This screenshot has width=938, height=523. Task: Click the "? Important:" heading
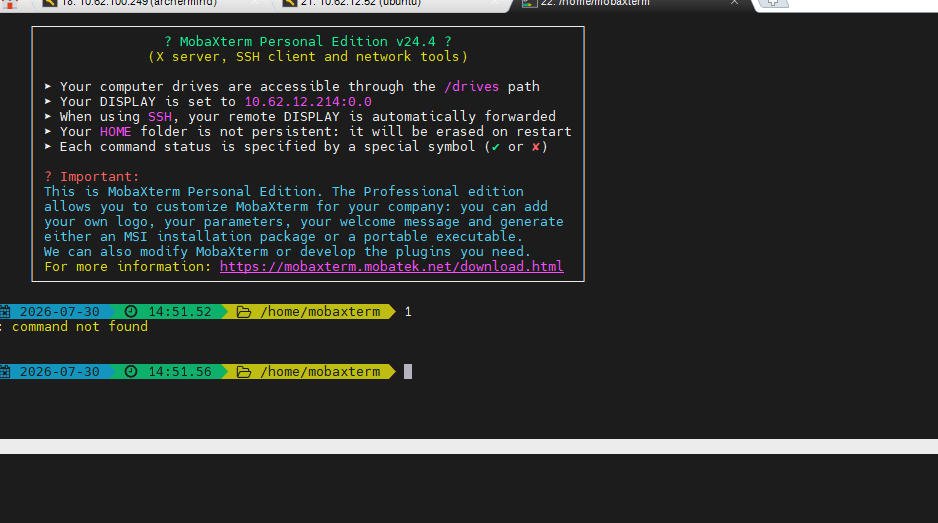(x=92, y=177)
